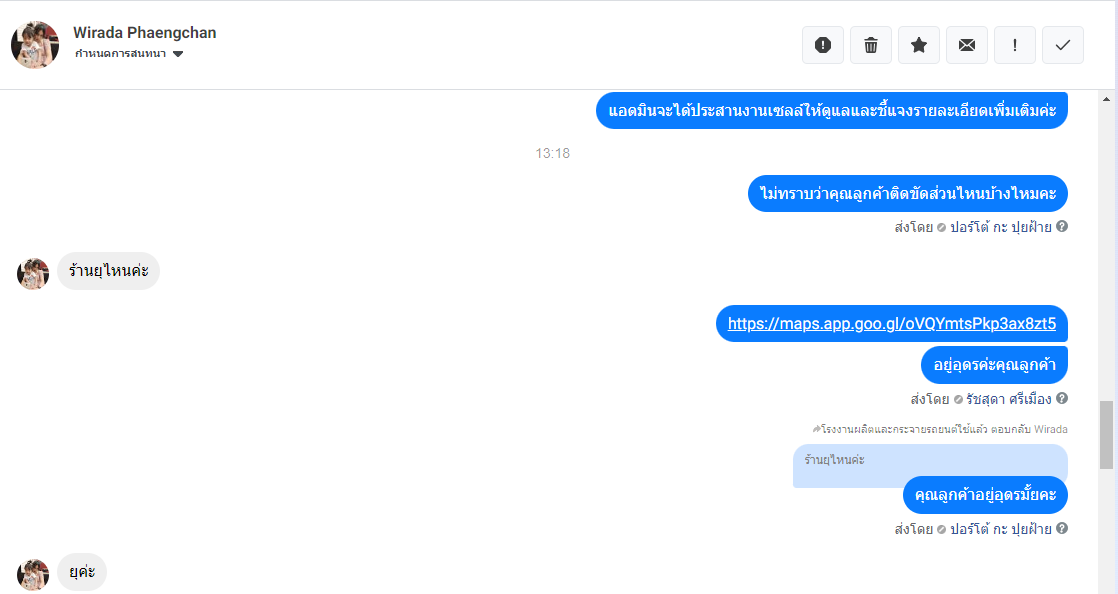Click the Wirada Phaengchan name in header
Screen dimensions: 1118x594
tap(145, 33)
